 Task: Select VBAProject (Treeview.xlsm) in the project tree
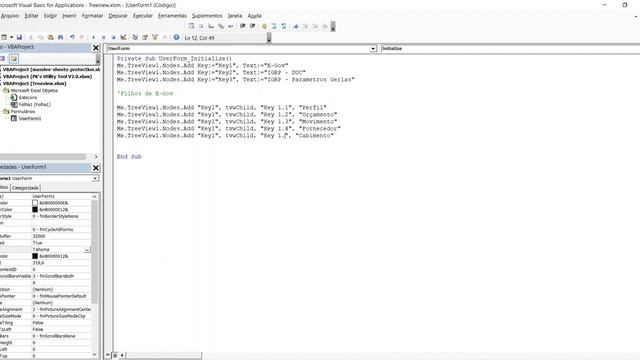coord(34,83)
